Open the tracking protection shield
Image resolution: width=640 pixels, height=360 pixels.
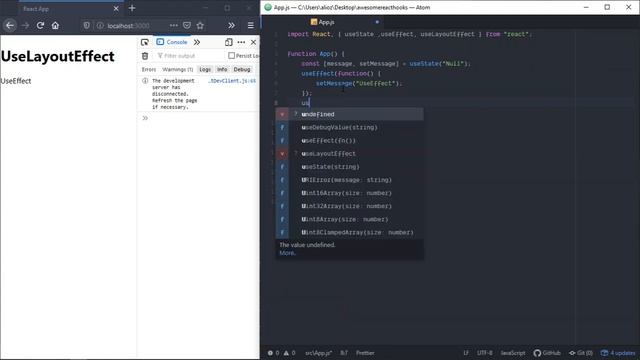click(87, 25)
